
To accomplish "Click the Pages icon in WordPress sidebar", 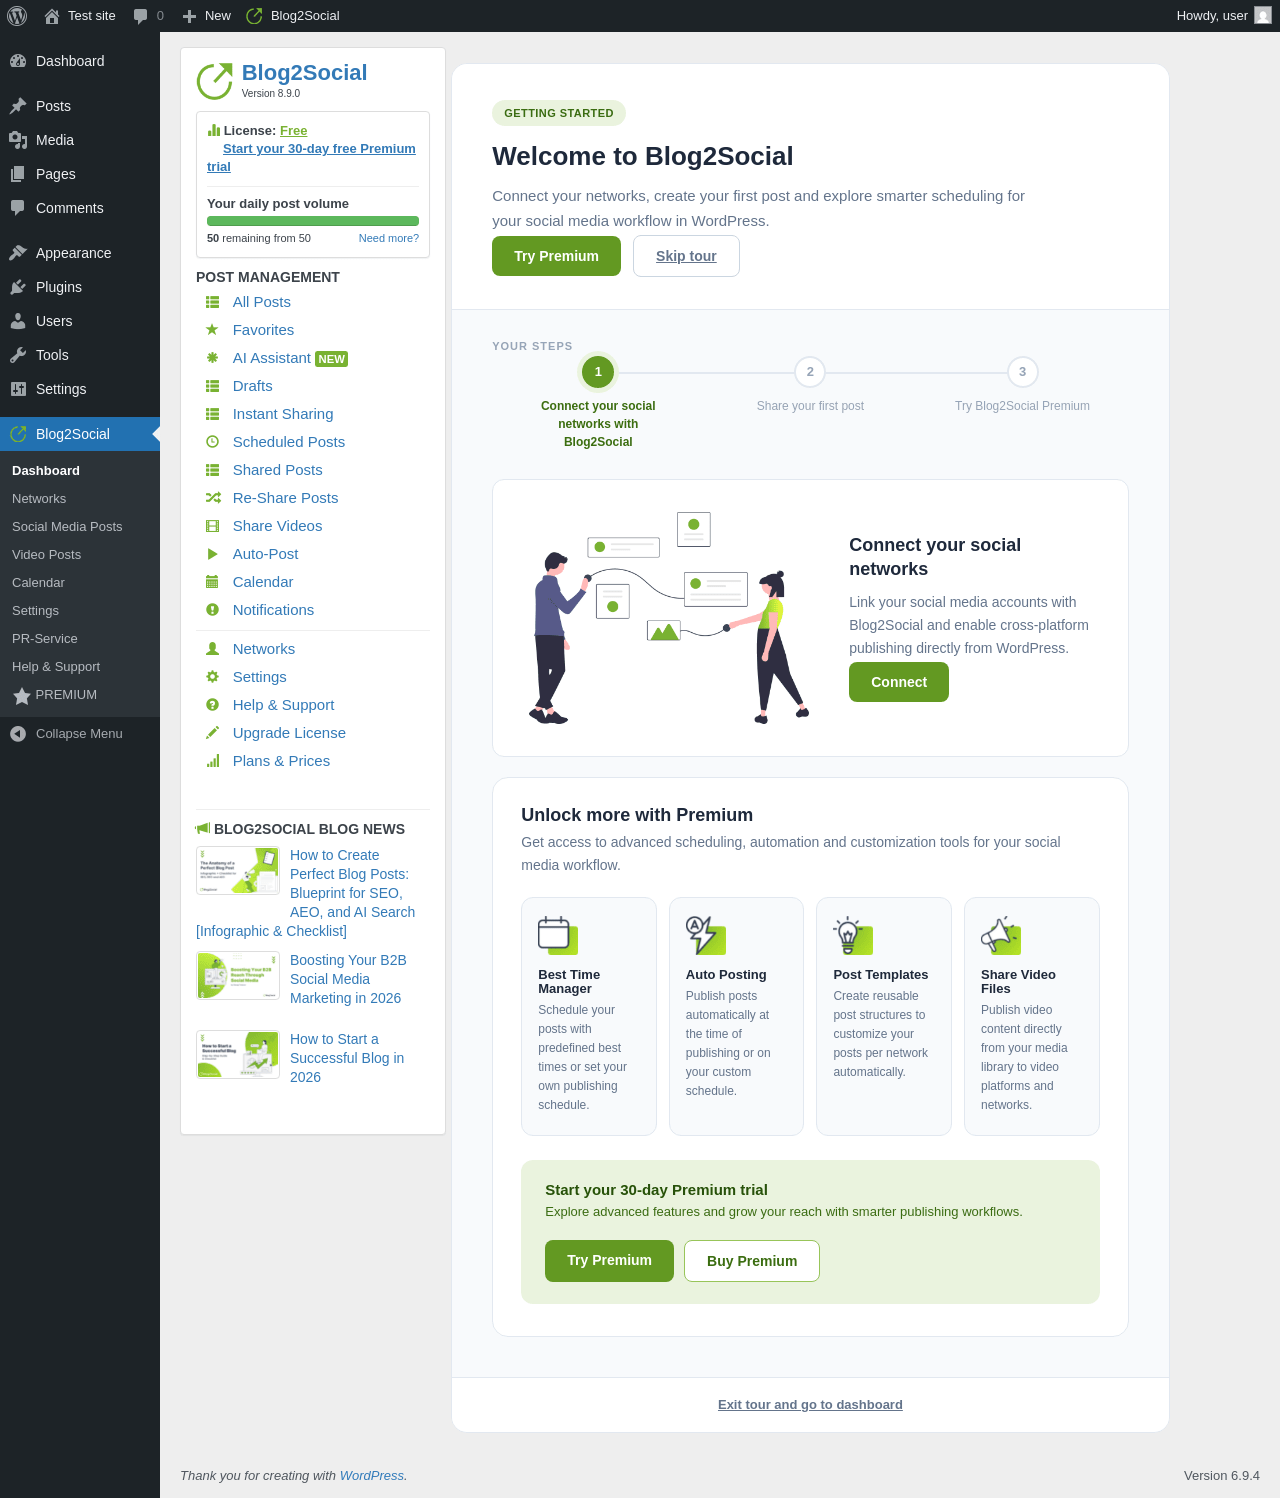I will (18, 174).
